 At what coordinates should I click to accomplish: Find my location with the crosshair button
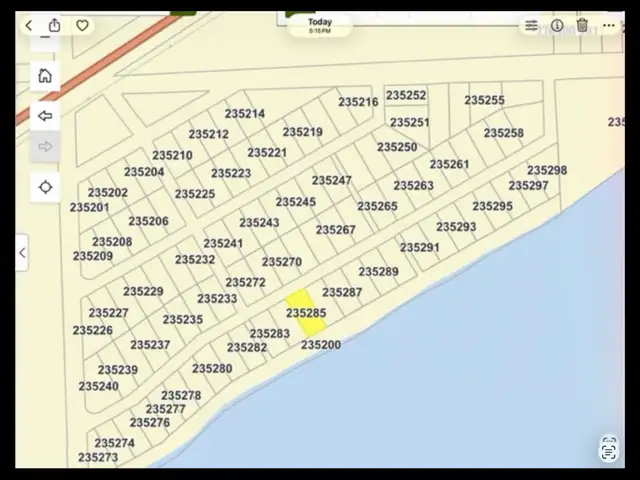45,187
